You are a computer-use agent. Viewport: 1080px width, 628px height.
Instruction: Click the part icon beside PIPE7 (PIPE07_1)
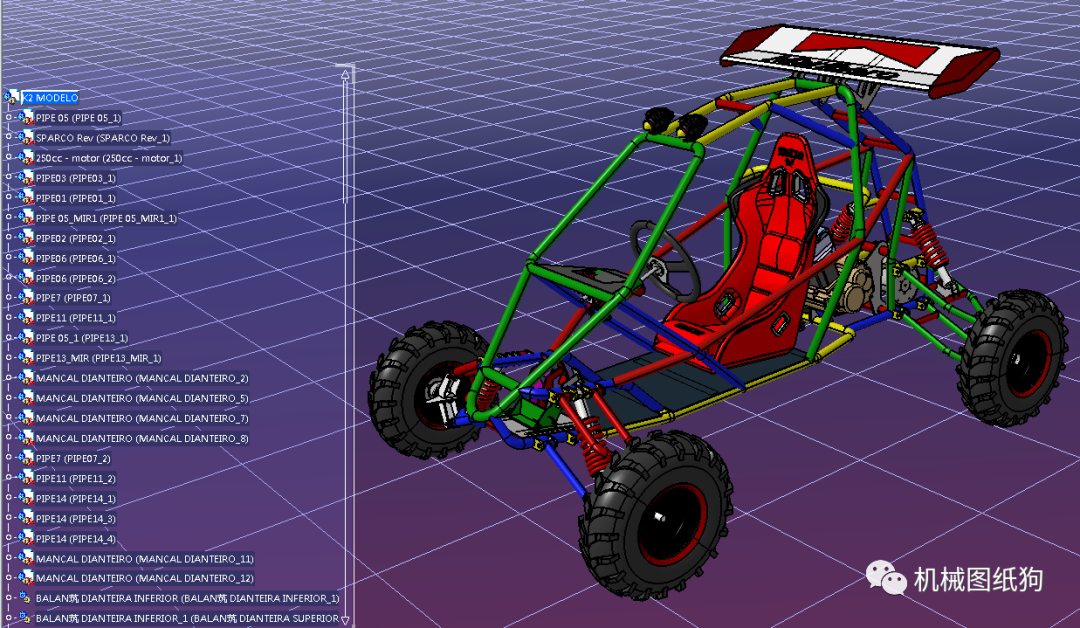(x=25, y=297)
